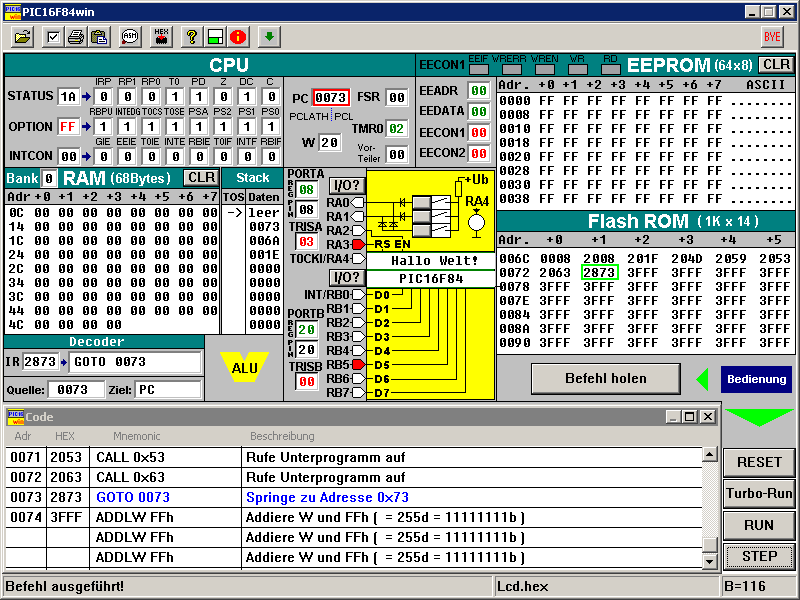Viewport: 800px width, 600px height.
Task: Click the BYE exit icon
Action: tap(772, 37)
